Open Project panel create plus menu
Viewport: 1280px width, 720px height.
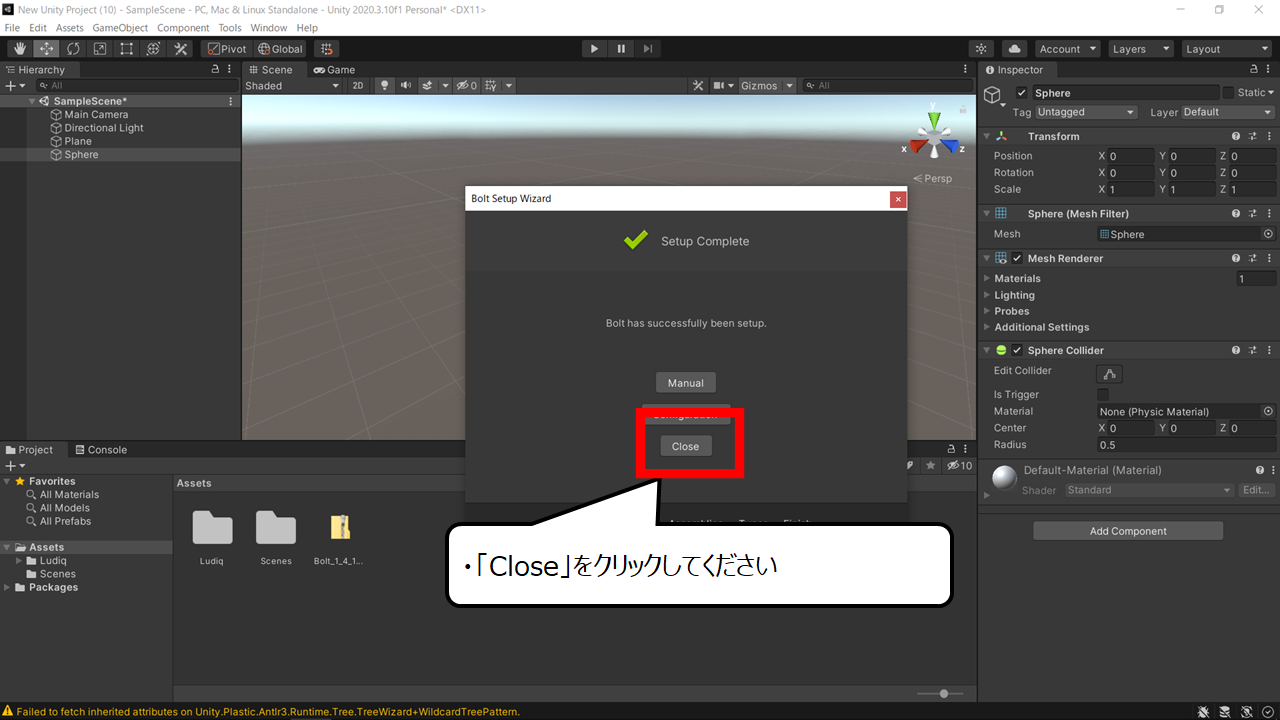click(x=15, y=466)
